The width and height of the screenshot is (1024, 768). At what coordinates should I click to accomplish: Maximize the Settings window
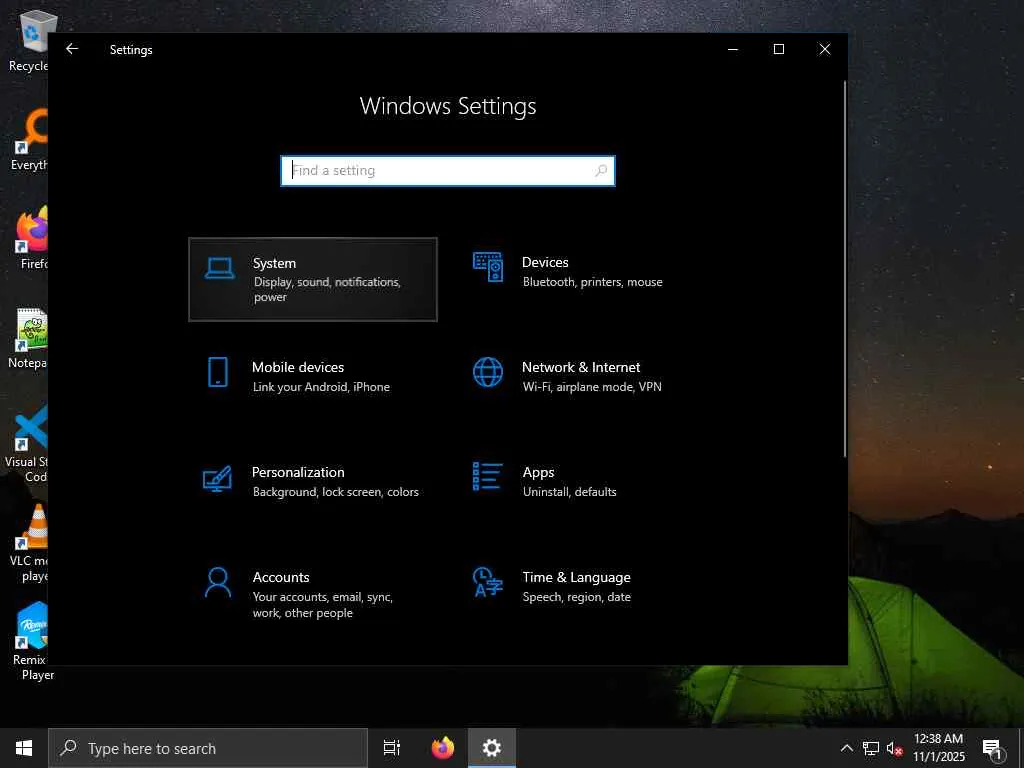778,49
